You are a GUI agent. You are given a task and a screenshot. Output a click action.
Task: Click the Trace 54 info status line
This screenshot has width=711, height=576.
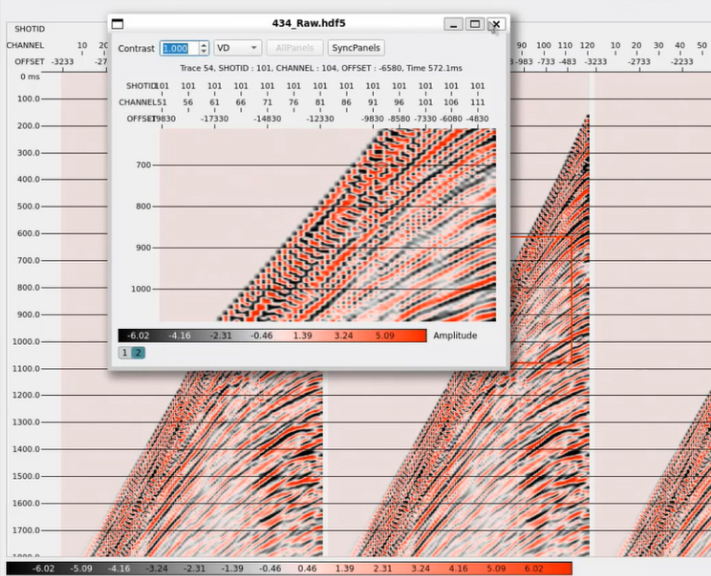pyautogui.click(x=307, y=68)
